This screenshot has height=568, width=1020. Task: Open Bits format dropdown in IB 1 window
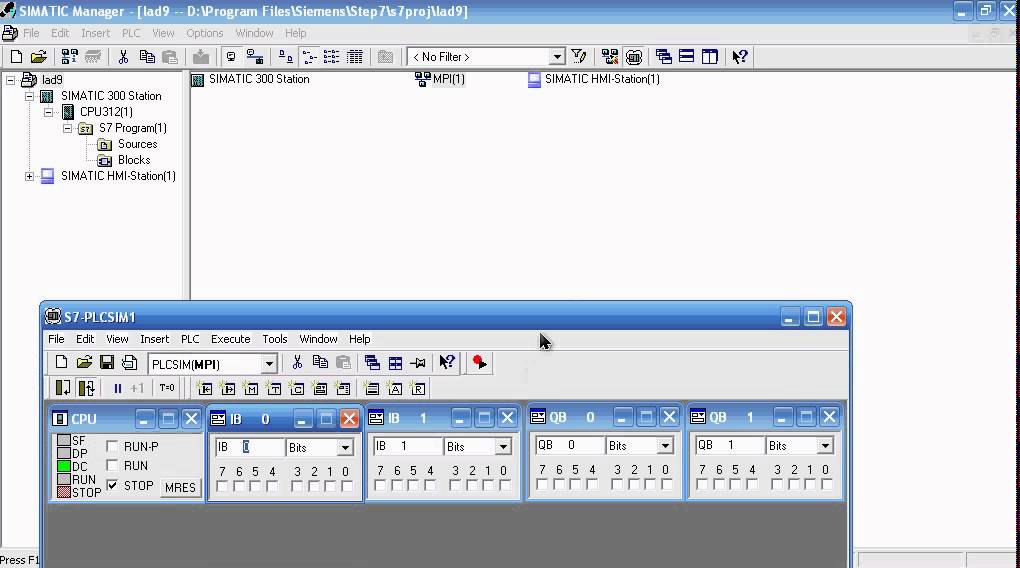tap(503, 447)
